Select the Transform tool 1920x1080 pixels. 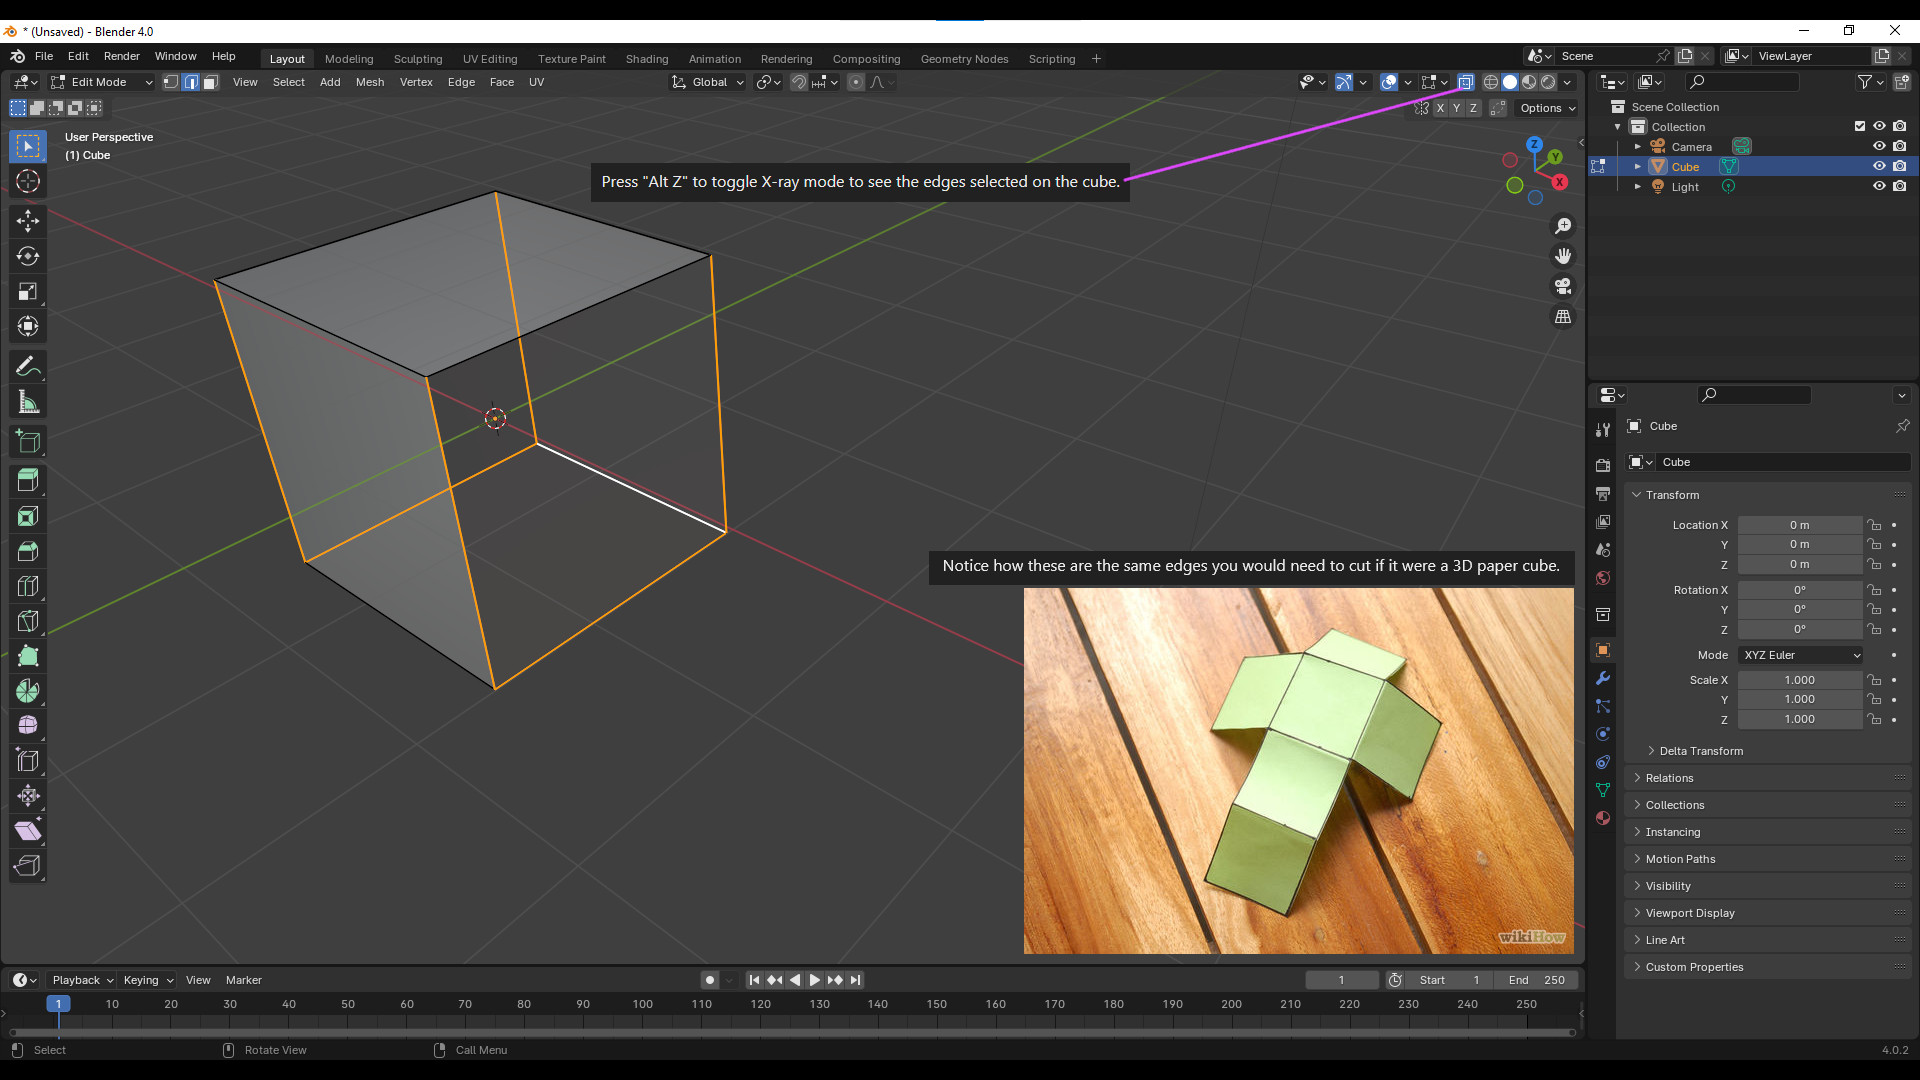(28, 326)
